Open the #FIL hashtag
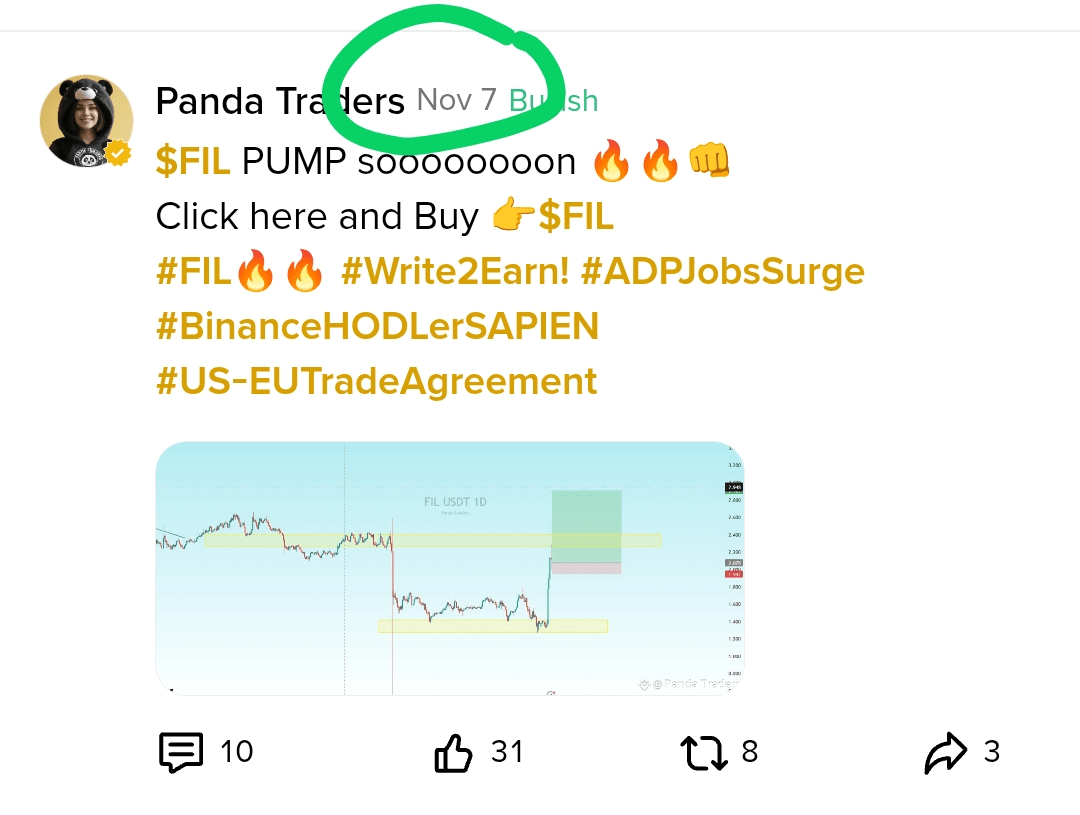Viewport: 1080px width, 815px height. (x=195, y=272)
